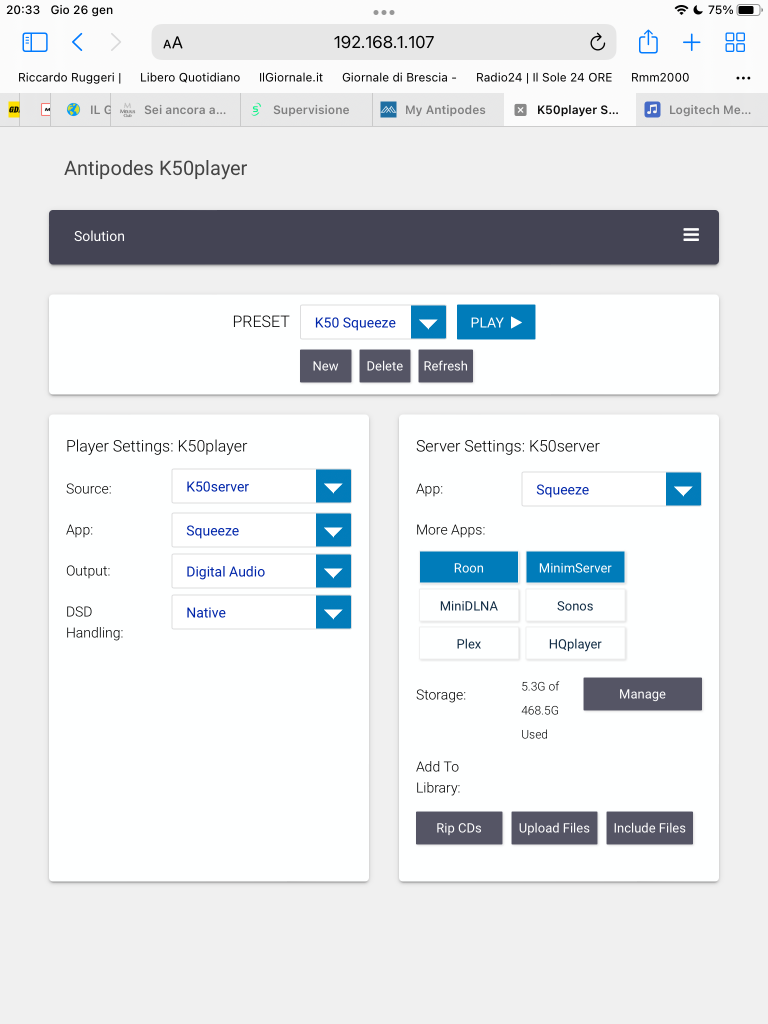
Task: Open the GD yellow pinned tab
Action: pos(13,110)
